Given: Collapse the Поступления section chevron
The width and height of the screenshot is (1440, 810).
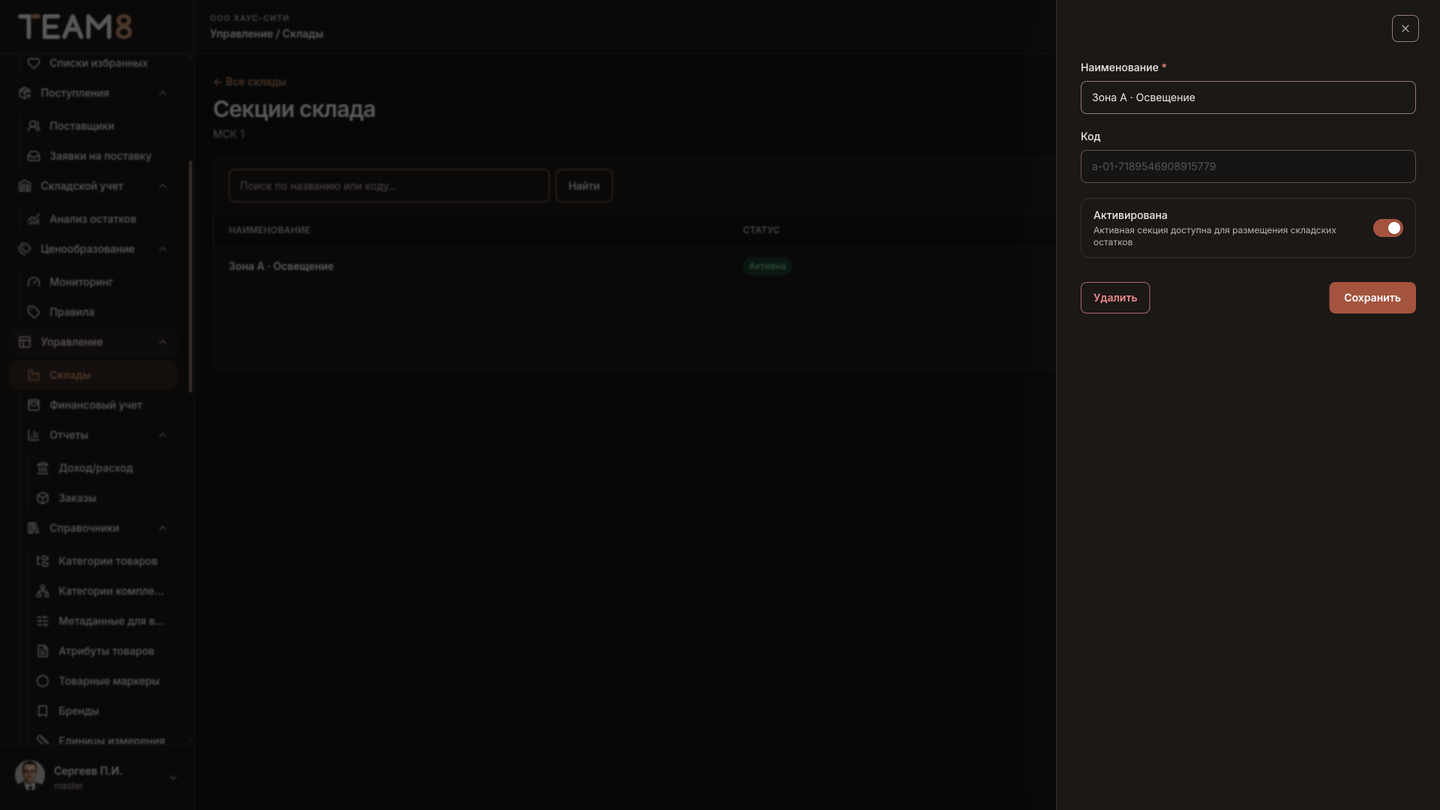Looking at the screenshot, I should pos(162,93).
